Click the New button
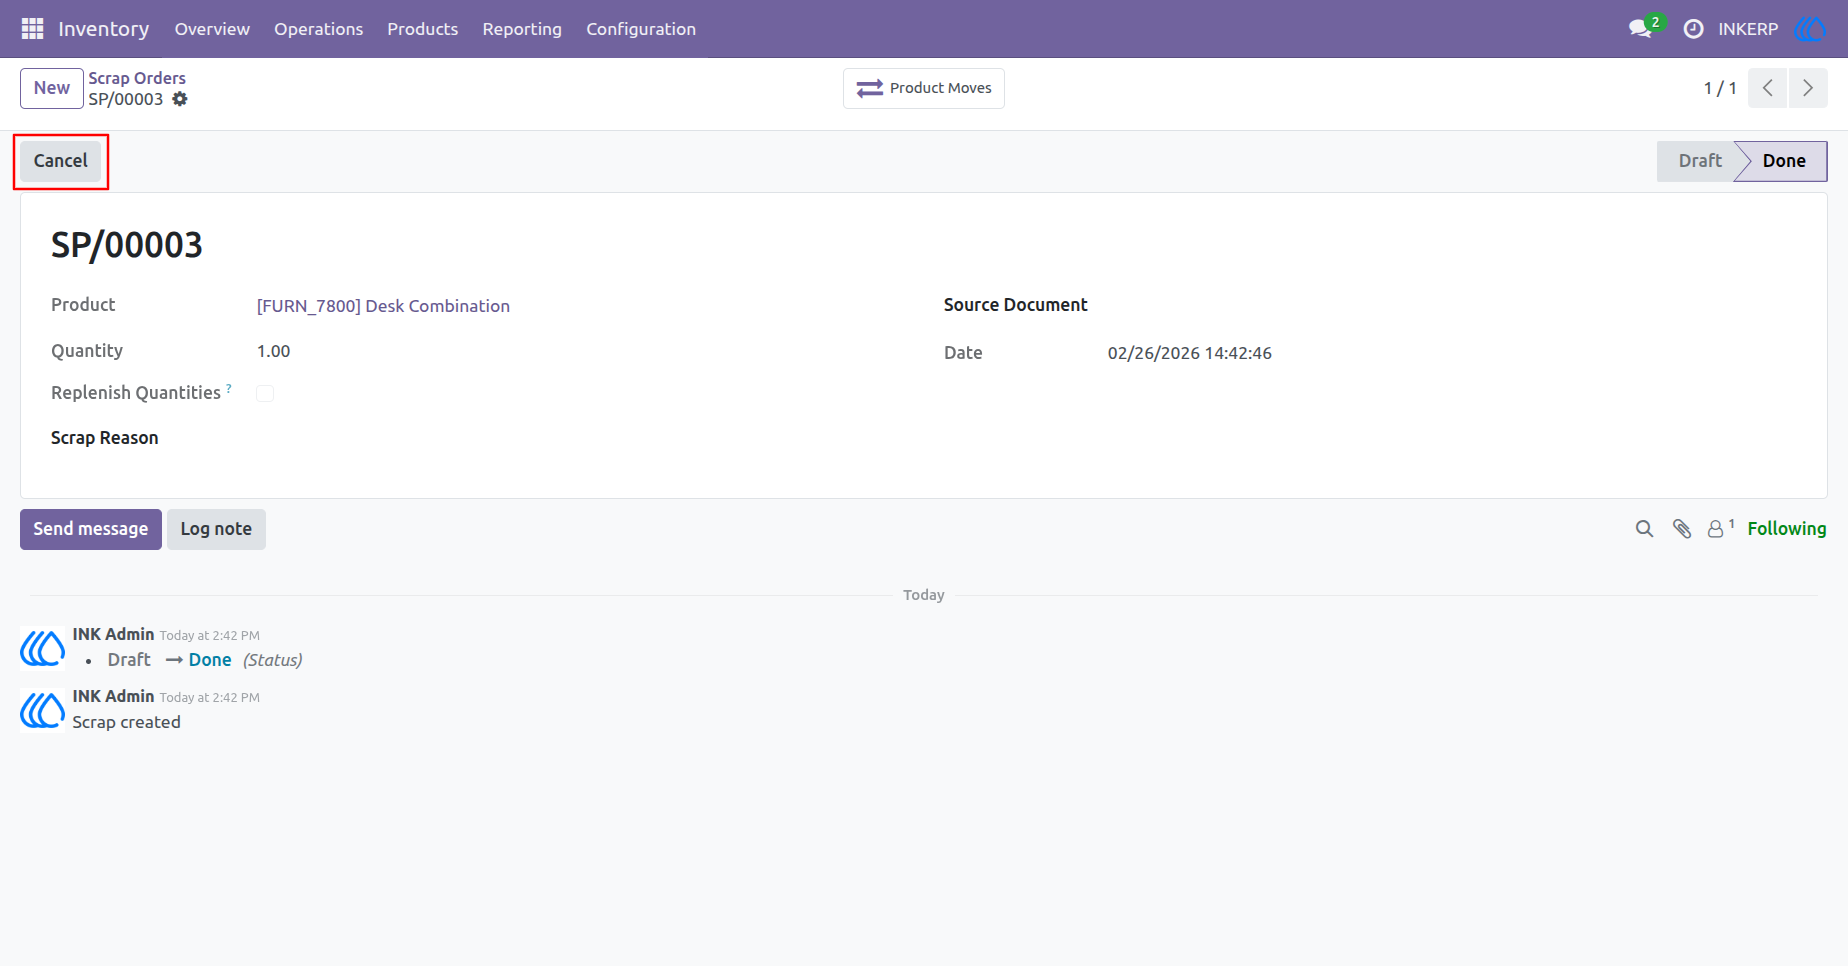 tap(52, 88)
